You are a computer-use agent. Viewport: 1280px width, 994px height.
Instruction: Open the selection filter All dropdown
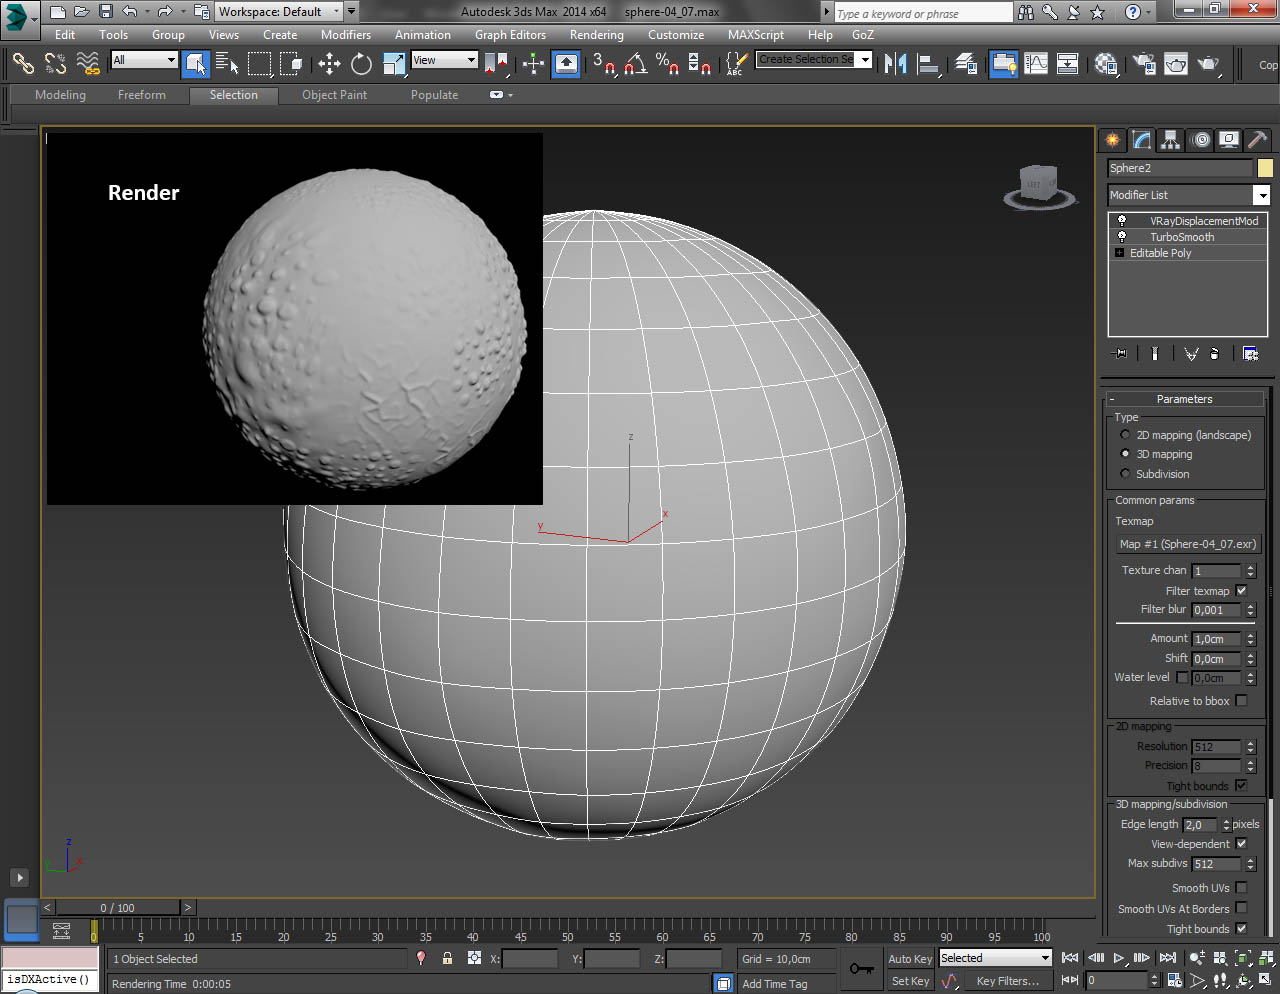144,60
